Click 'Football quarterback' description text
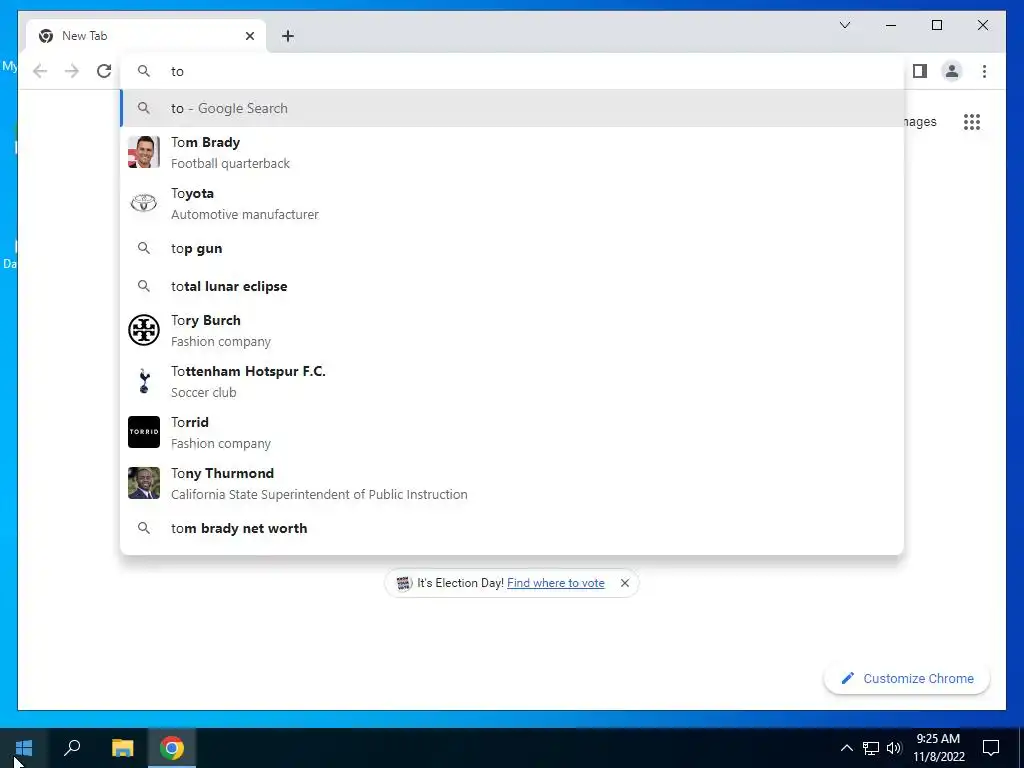This screenshot has height=768, width=1024. coord(231,164)
